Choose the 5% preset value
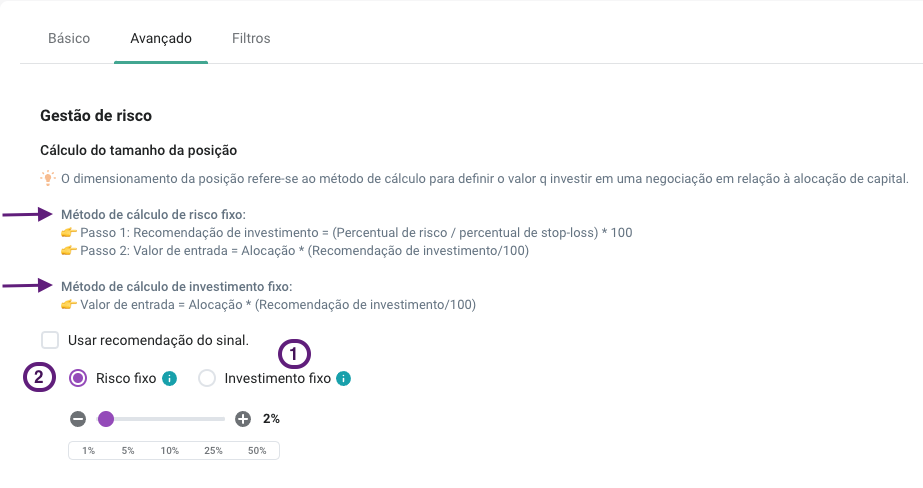The image size is (923, 488). (x=128, y=450)
